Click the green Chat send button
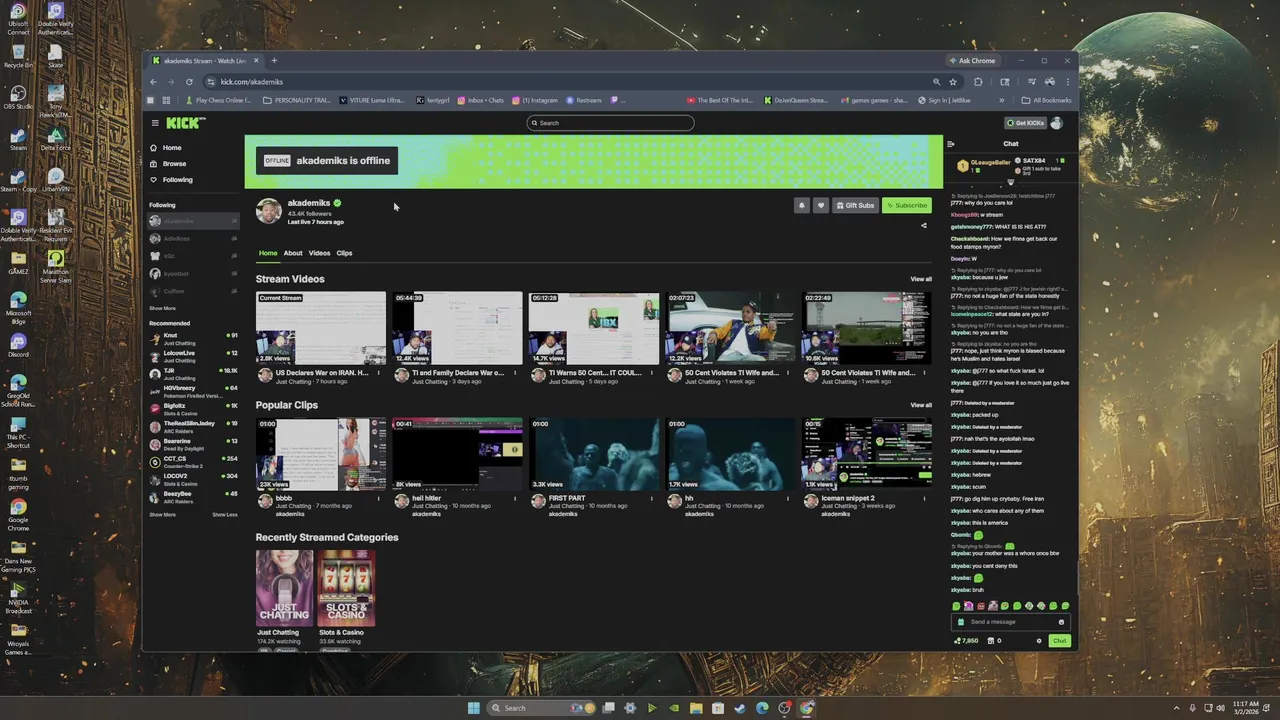1280x720 pixels. (1059, 641)
